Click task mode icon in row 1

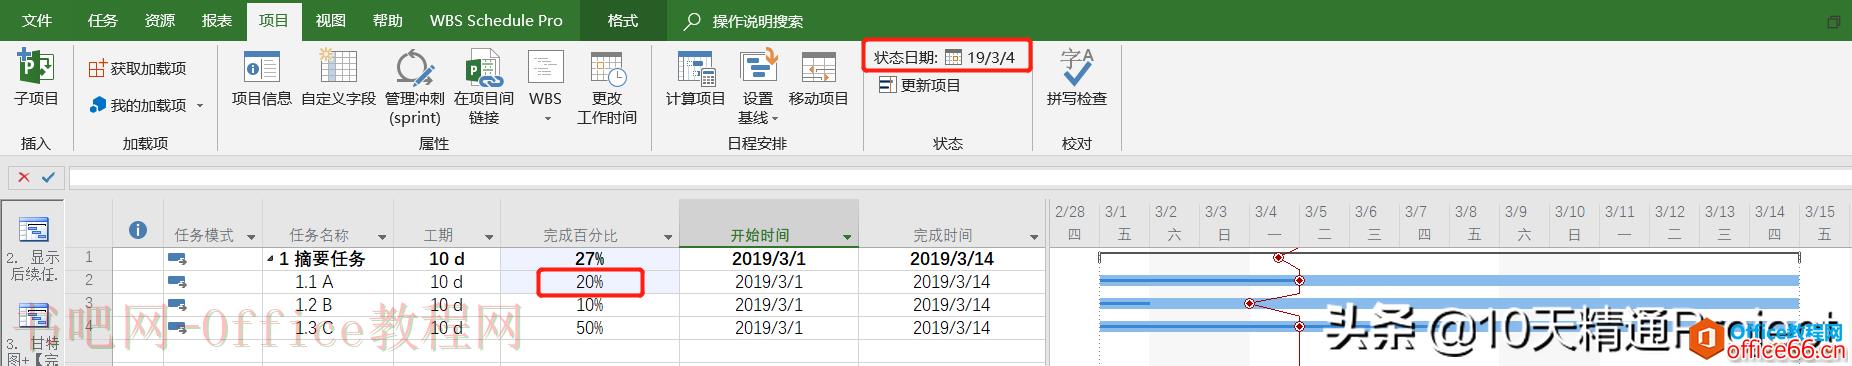178,259
